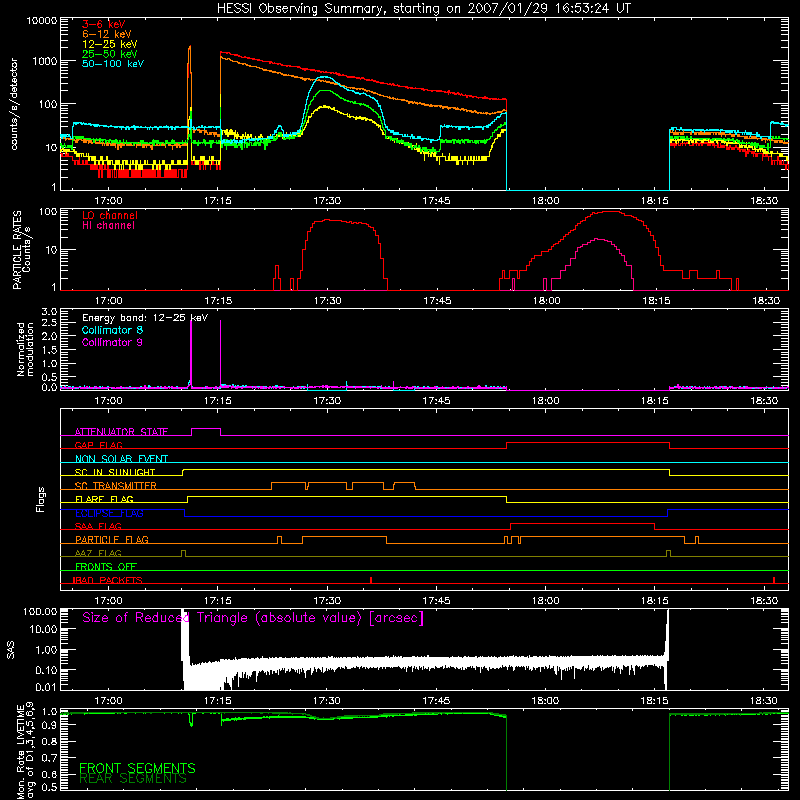This screenshot has width=800, height=800.
Task: Select the 3-6 keV legend label
Action: 103,24
